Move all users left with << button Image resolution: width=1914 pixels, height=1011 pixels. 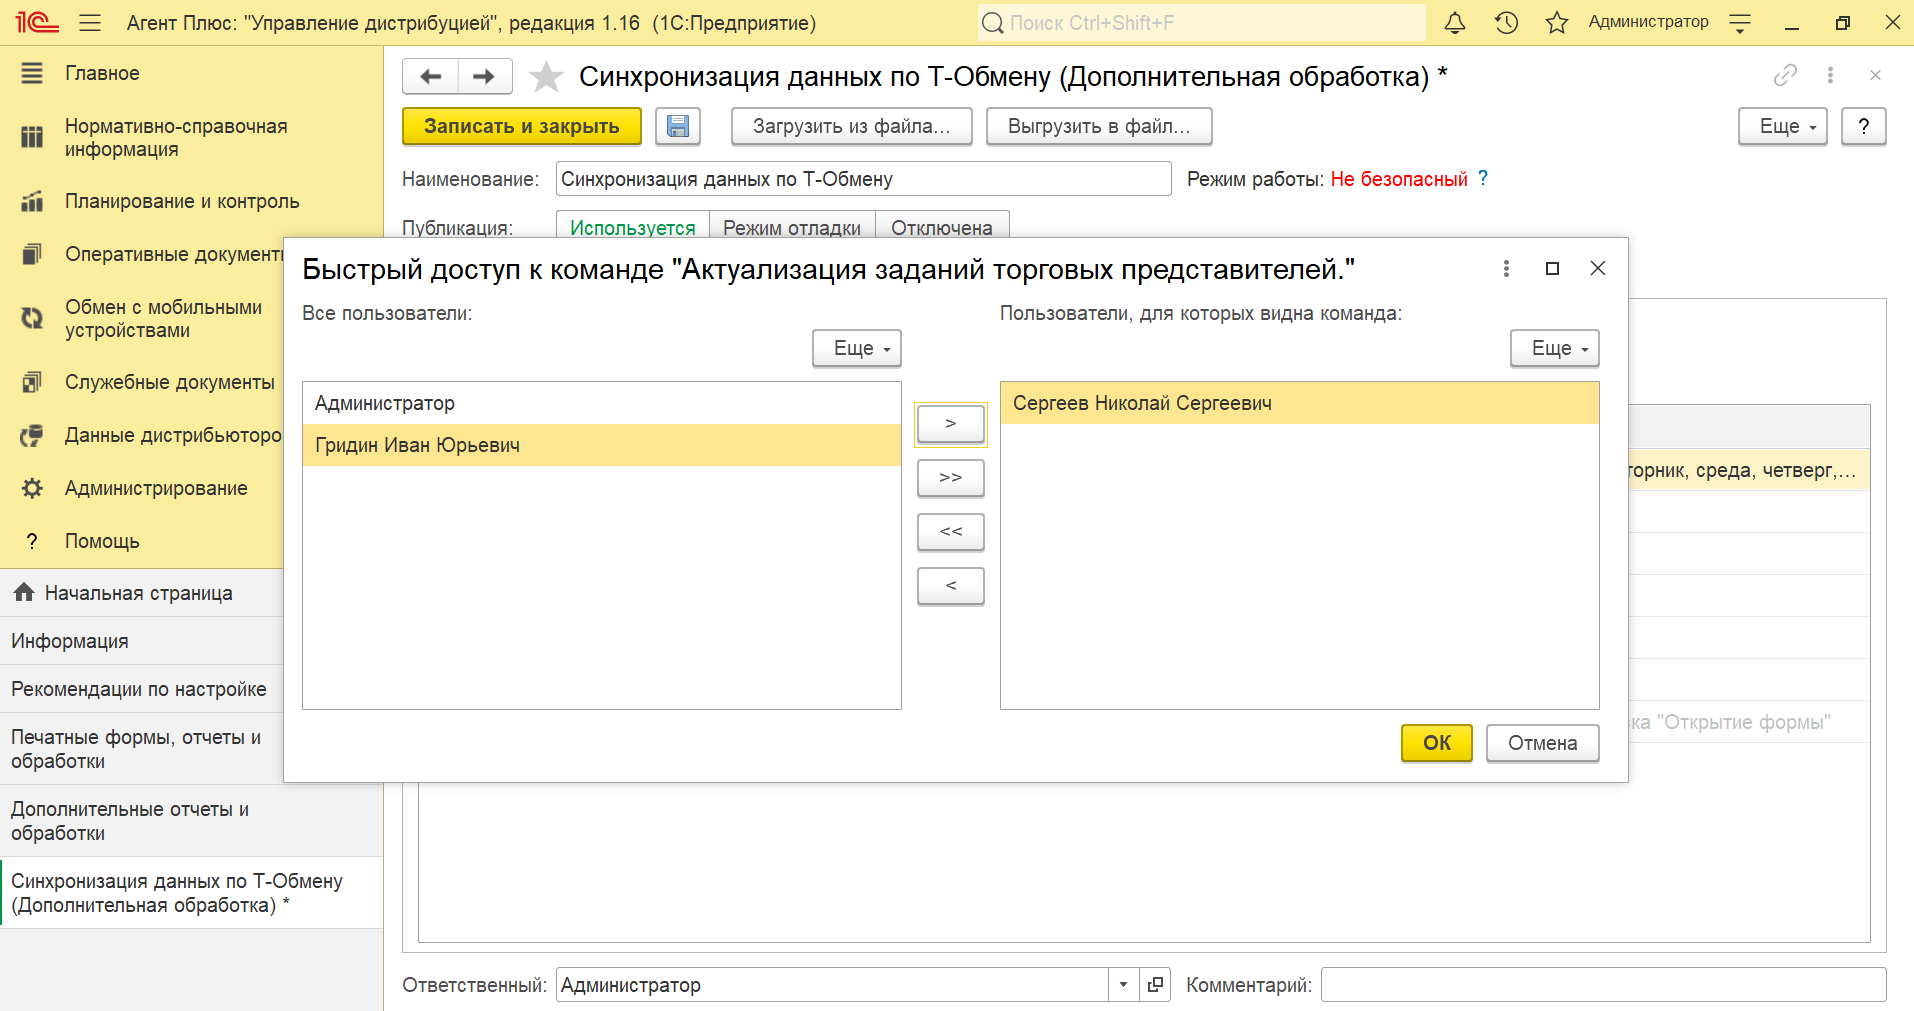pos(951,532)
